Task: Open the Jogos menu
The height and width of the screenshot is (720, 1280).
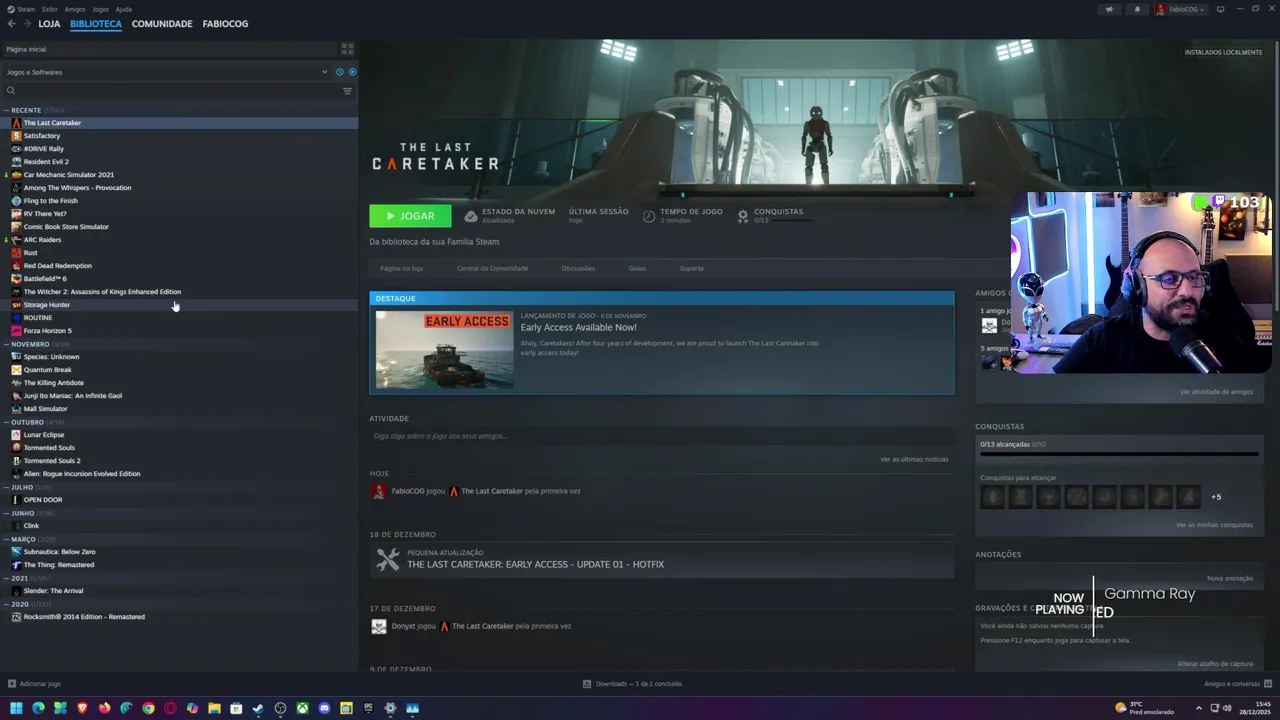Action: tap(101, 9)
